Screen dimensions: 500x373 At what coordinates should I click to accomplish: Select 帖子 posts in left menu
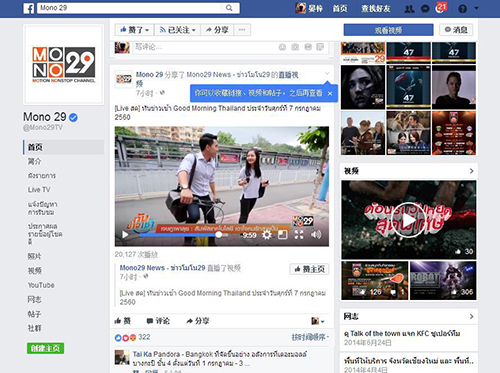pos(34,314)
